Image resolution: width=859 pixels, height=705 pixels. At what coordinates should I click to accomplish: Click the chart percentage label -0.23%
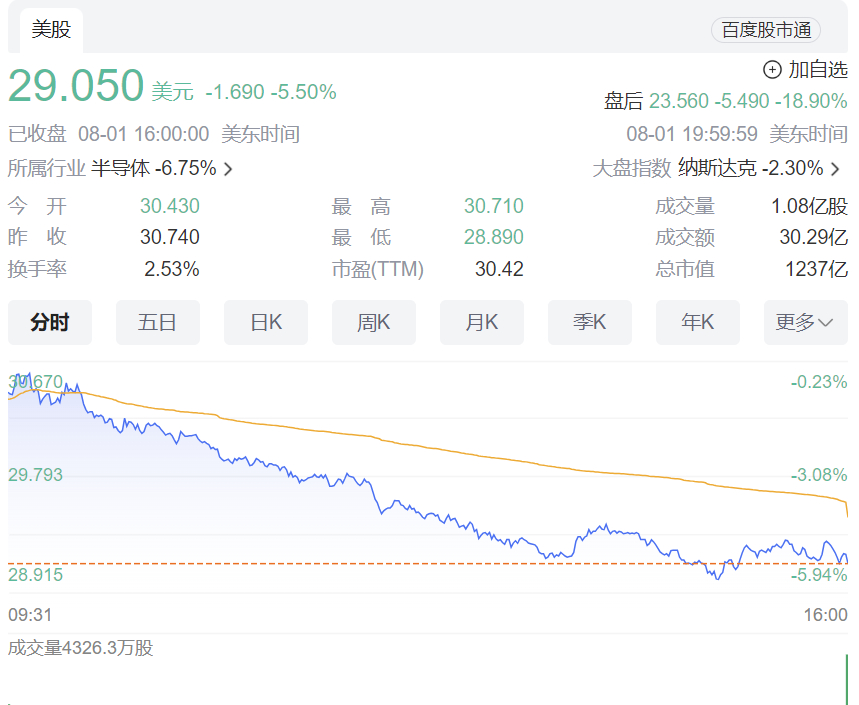pos(819,382)
